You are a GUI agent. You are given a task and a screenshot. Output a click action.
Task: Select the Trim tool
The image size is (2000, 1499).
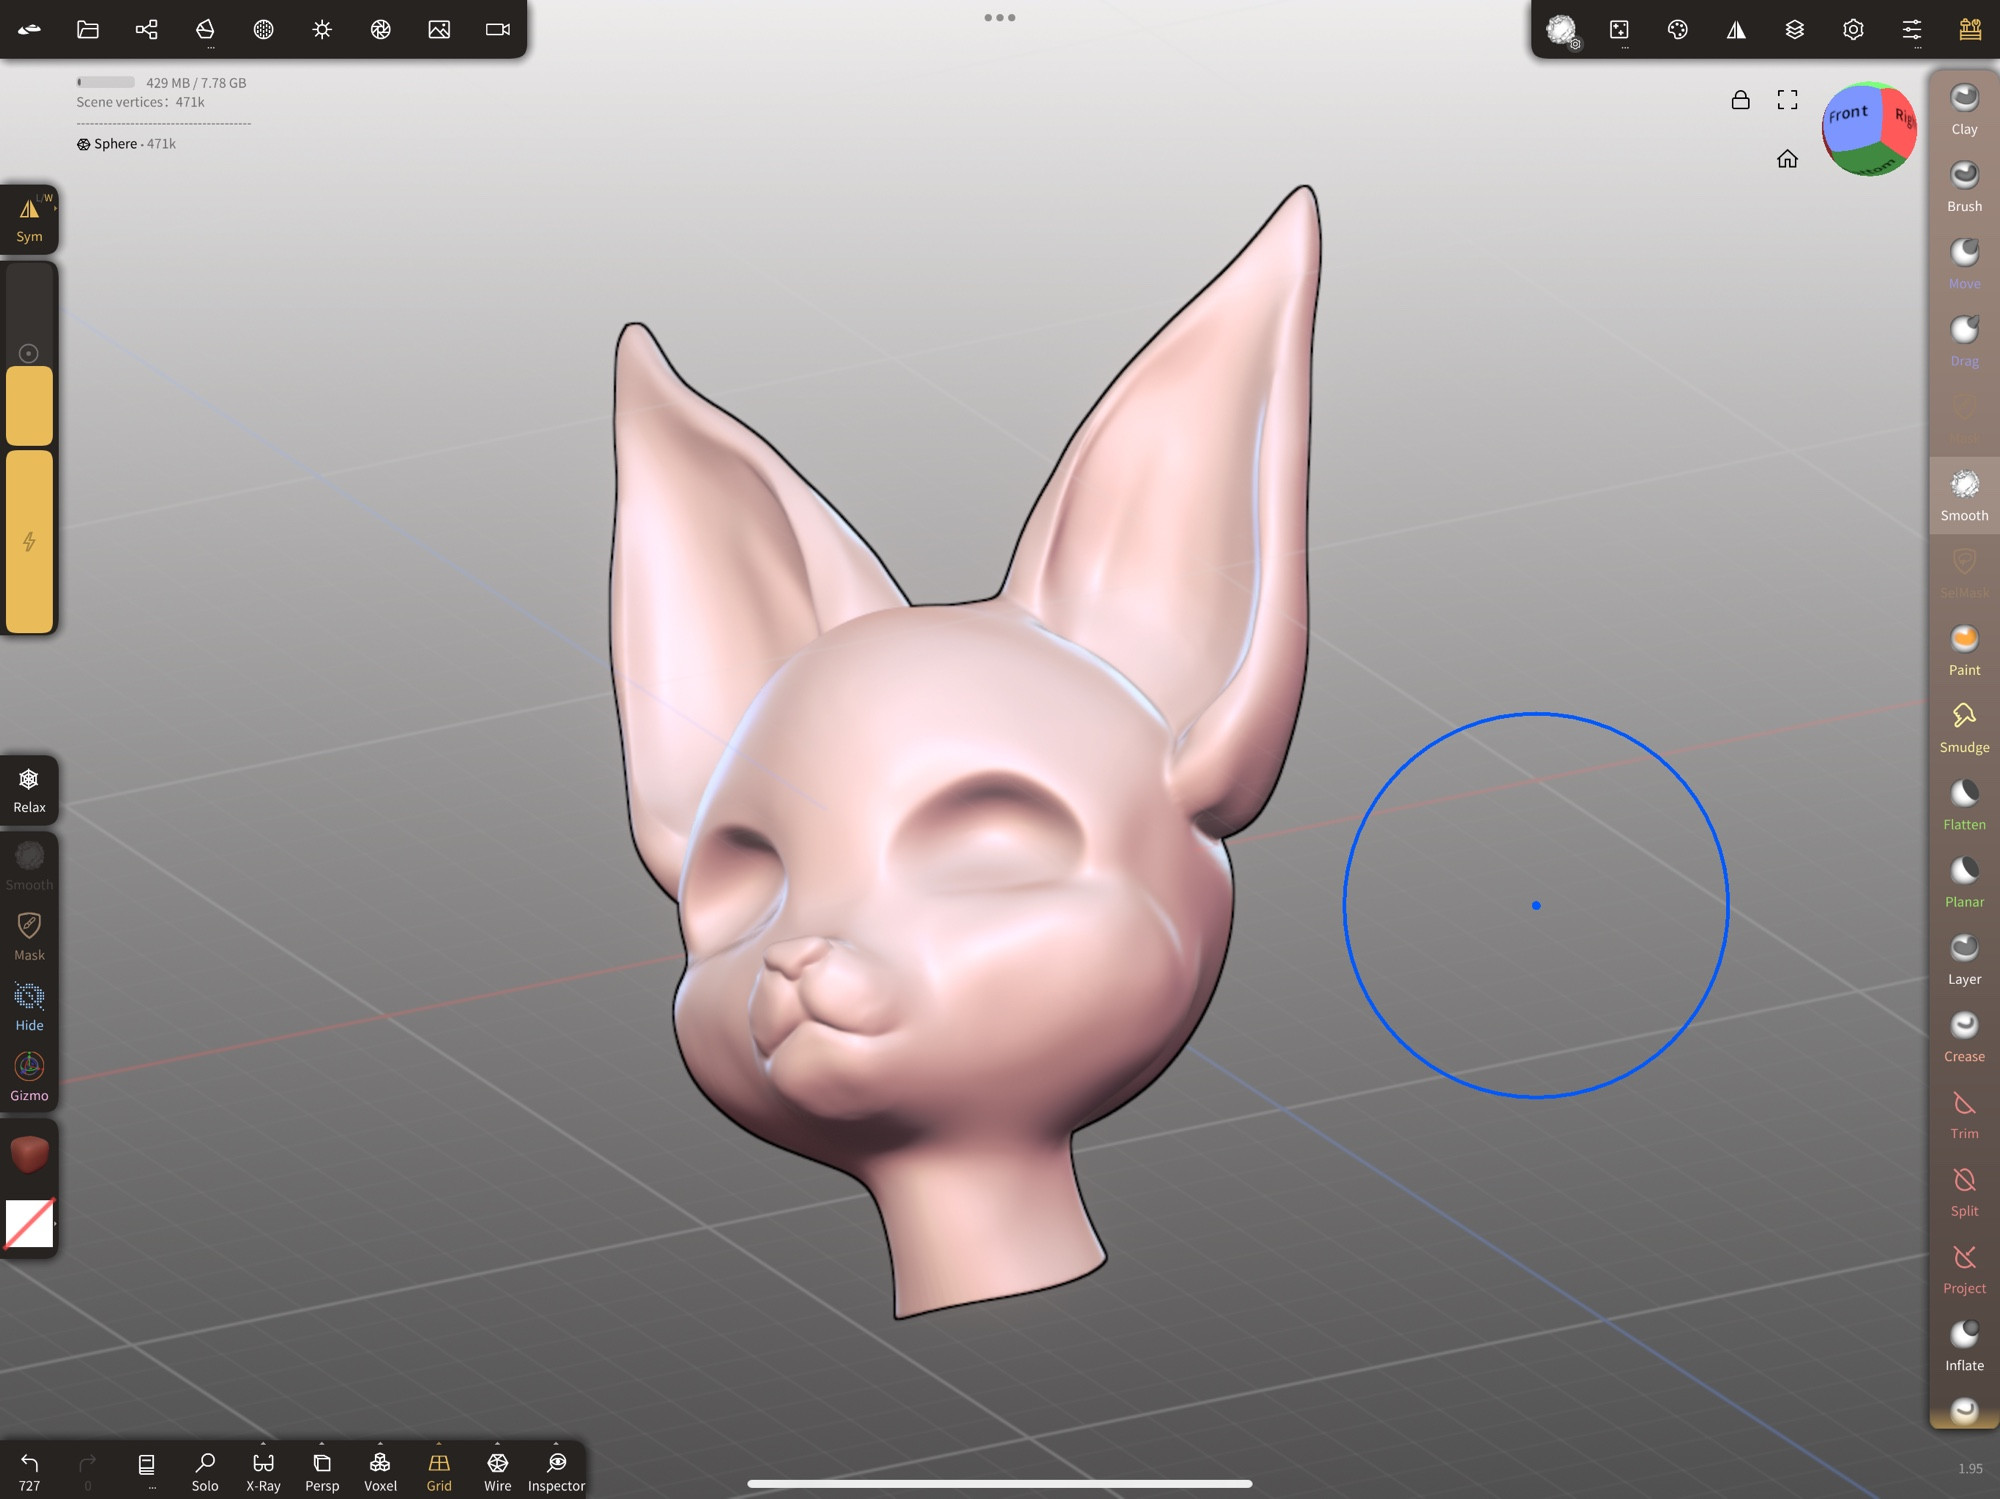click(1964, 1114)
